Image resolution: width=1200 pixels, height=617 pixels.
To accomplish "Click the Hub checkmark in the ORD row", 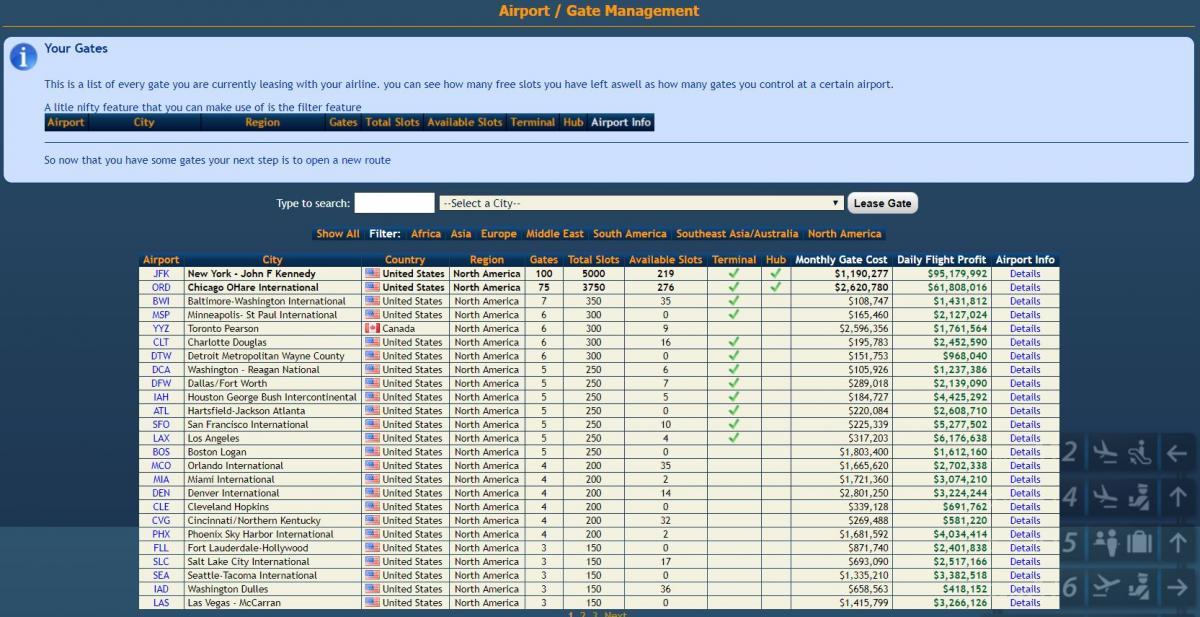I will [776, 287].
